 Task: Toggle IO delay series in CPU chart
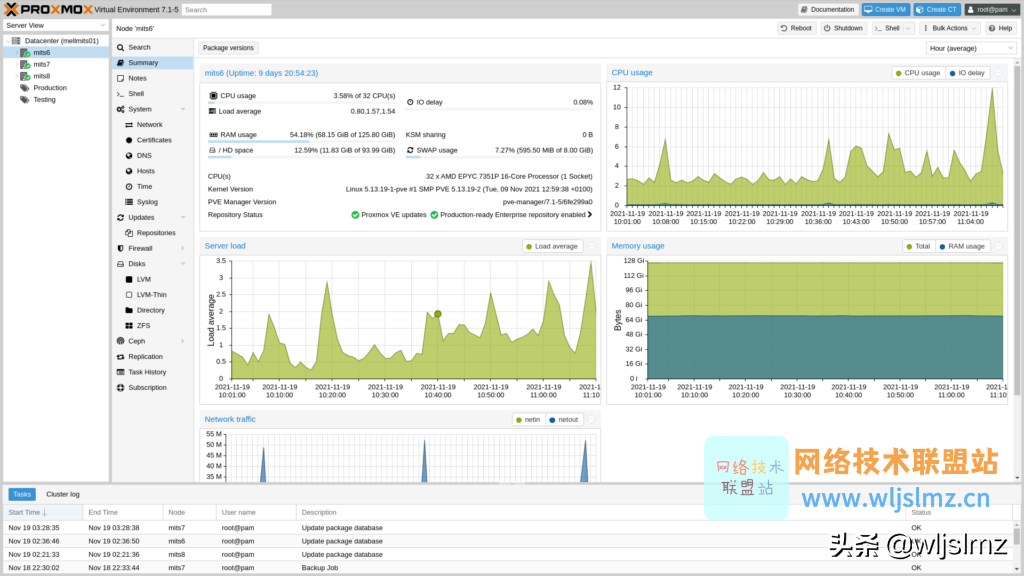click(x=967, y=73)
